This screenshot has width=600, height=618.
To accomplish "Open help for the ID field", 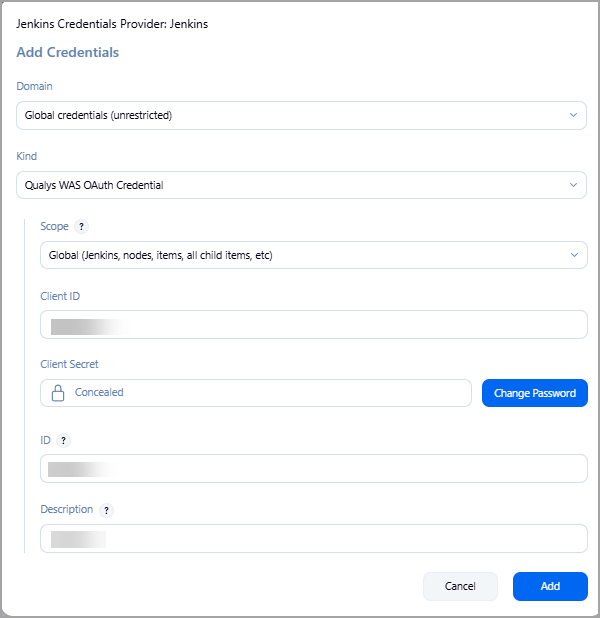I will [63, 440].
